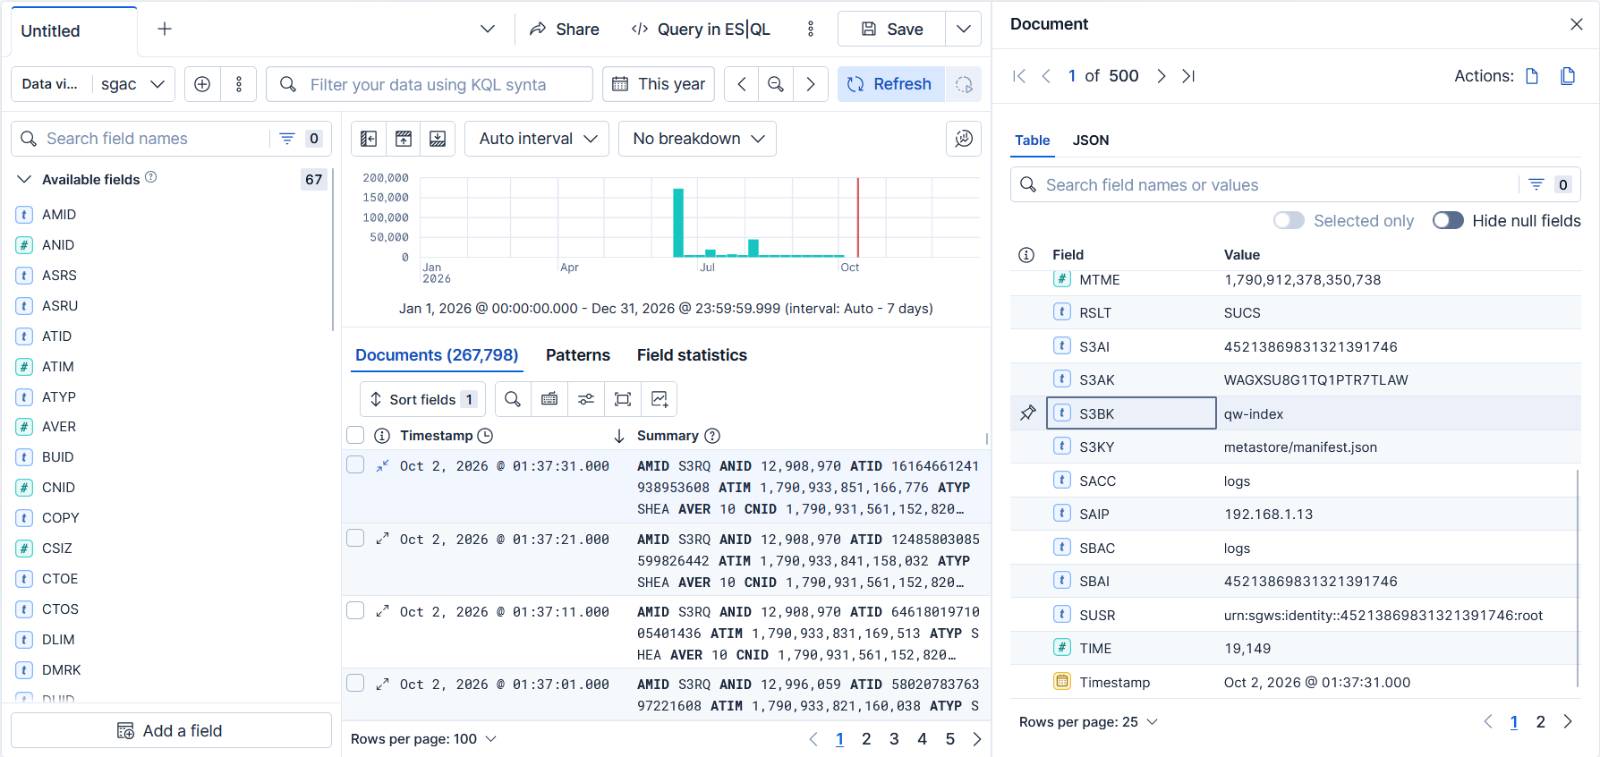The width and height of the screenshot is (1600, 757).
Task: Step the time range backward
Action: (741, 84)
